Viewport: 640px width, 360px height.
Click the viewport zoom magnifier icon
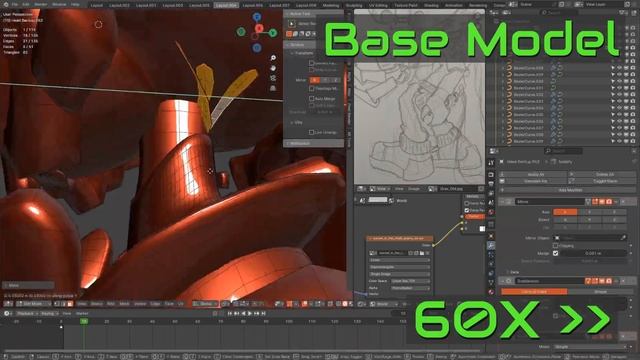pyautogui.click(x=273, y=58)
